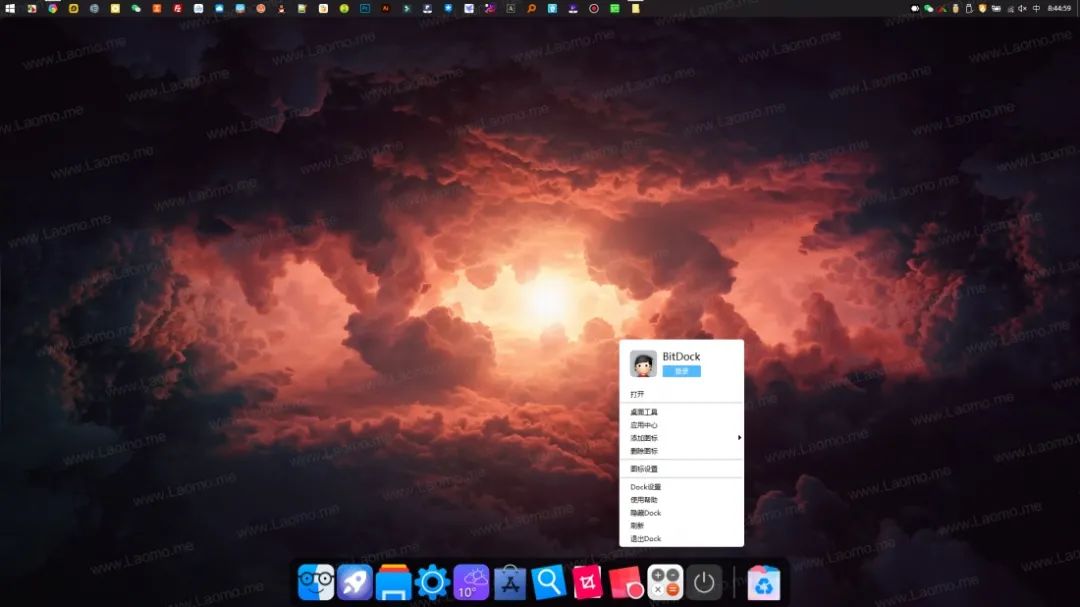Open the App Store icon in the dock
This screenshot has height=607, width=1080.
click(509, 580)
